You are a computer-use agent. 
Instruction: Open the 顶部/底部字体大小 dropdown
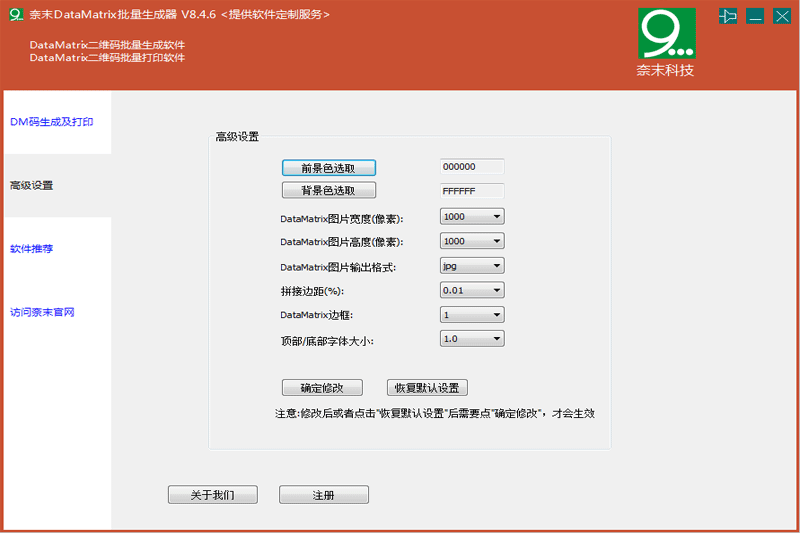click(472, 339)
